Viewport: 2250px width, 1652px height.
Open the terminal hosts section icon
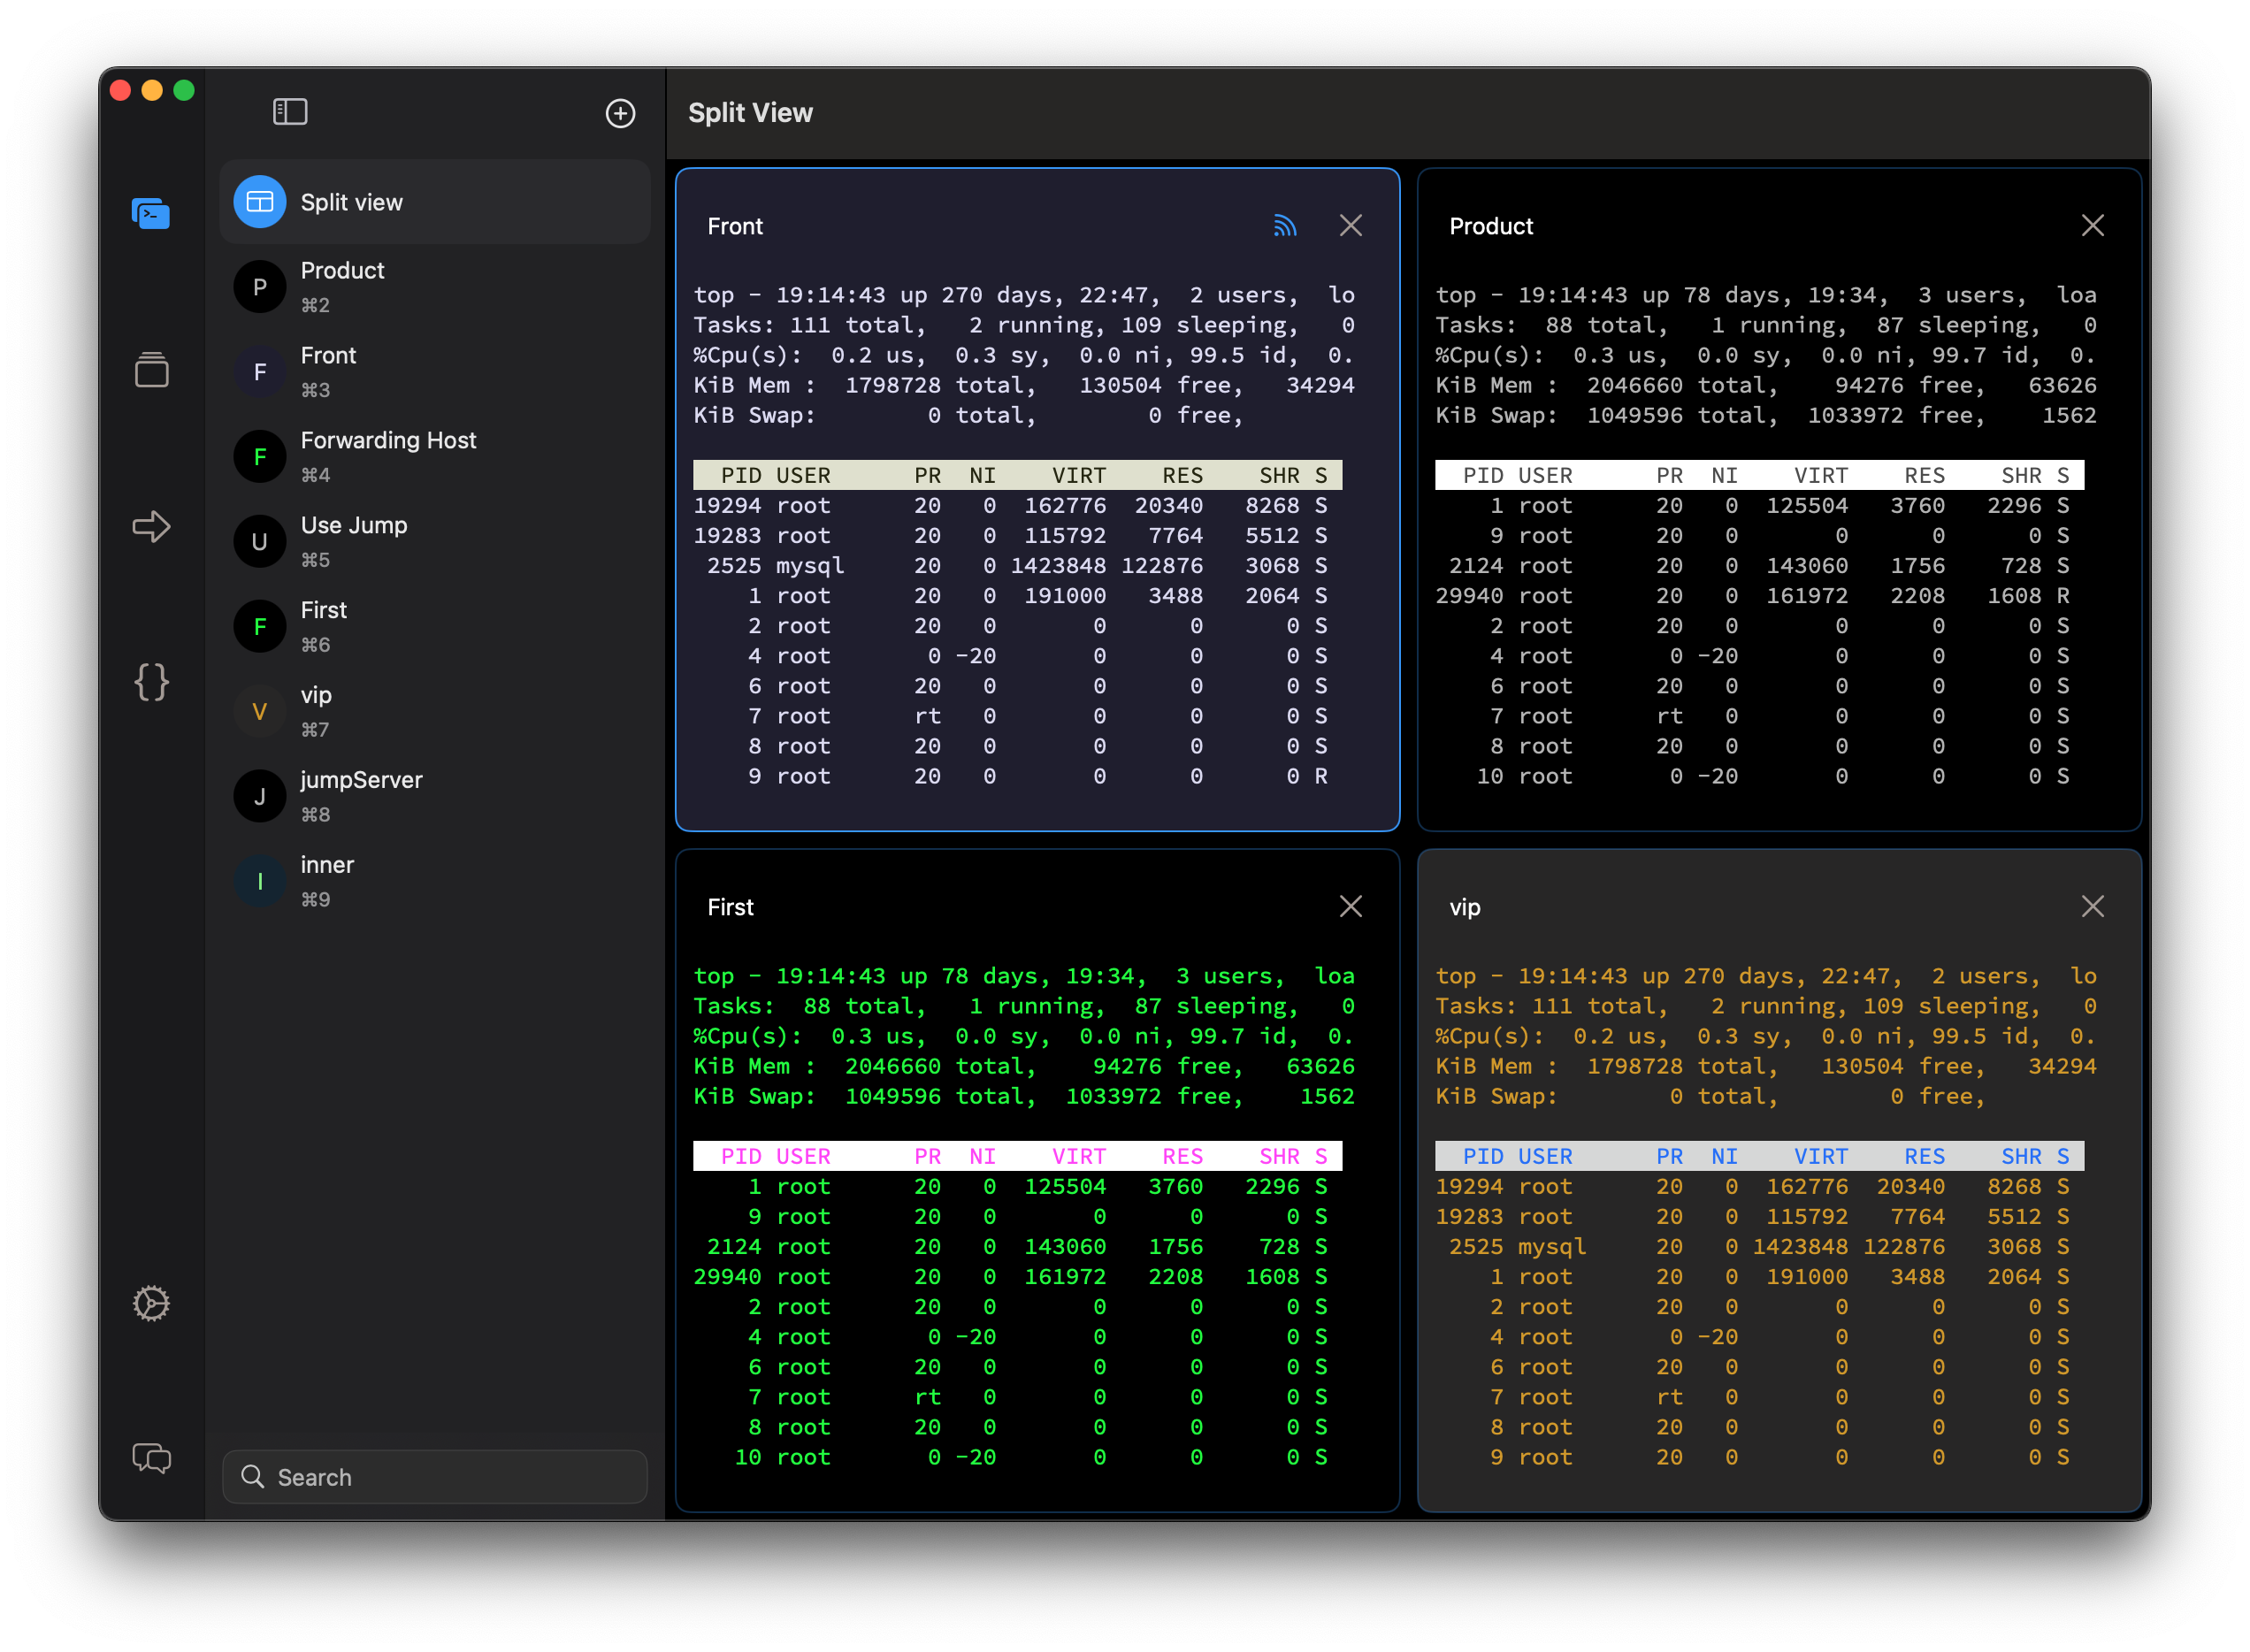click(x=151, y=213)
